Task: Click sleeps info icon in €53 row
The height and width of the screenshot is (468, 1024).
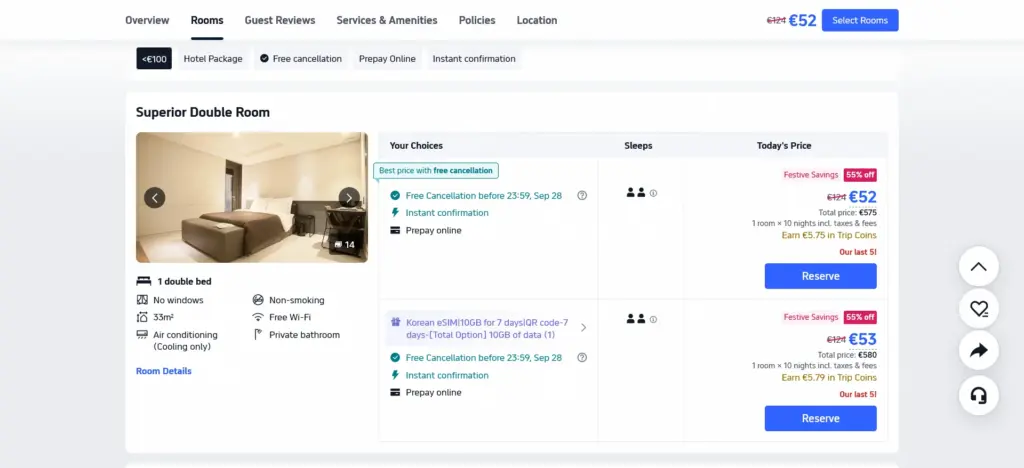Action: point(653,320)
